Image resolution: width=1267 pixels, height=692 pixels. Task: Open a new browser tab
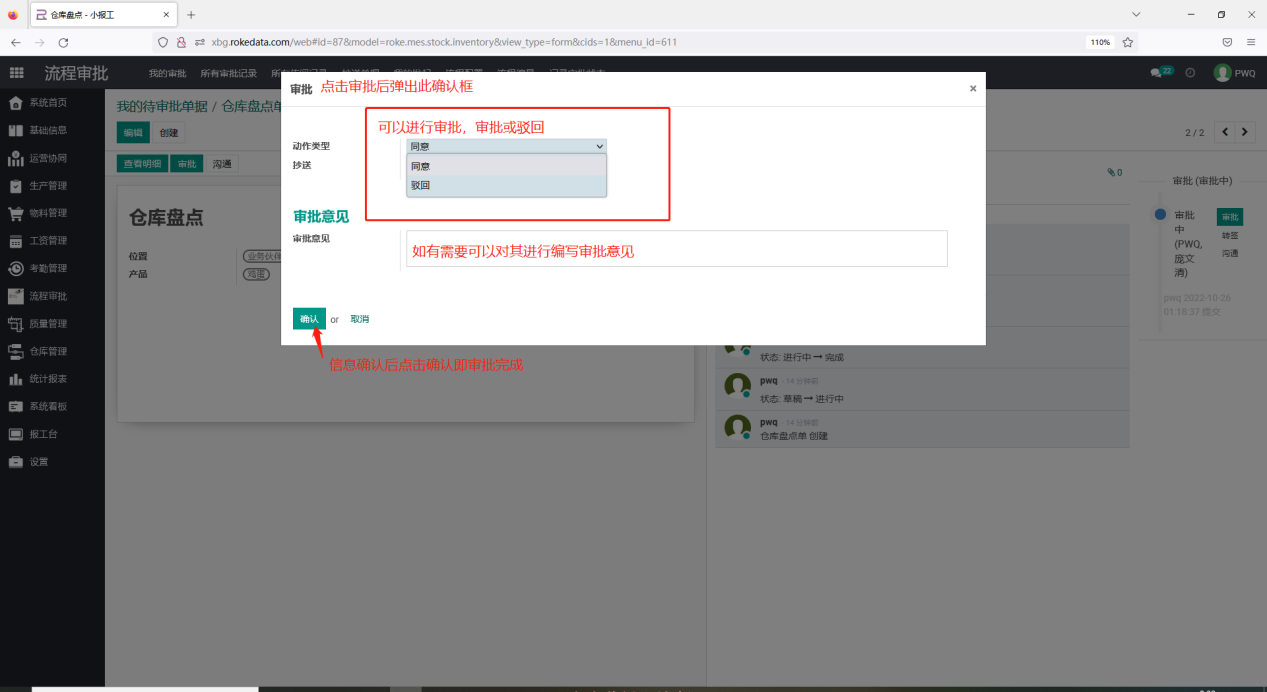tap(191, 15)
